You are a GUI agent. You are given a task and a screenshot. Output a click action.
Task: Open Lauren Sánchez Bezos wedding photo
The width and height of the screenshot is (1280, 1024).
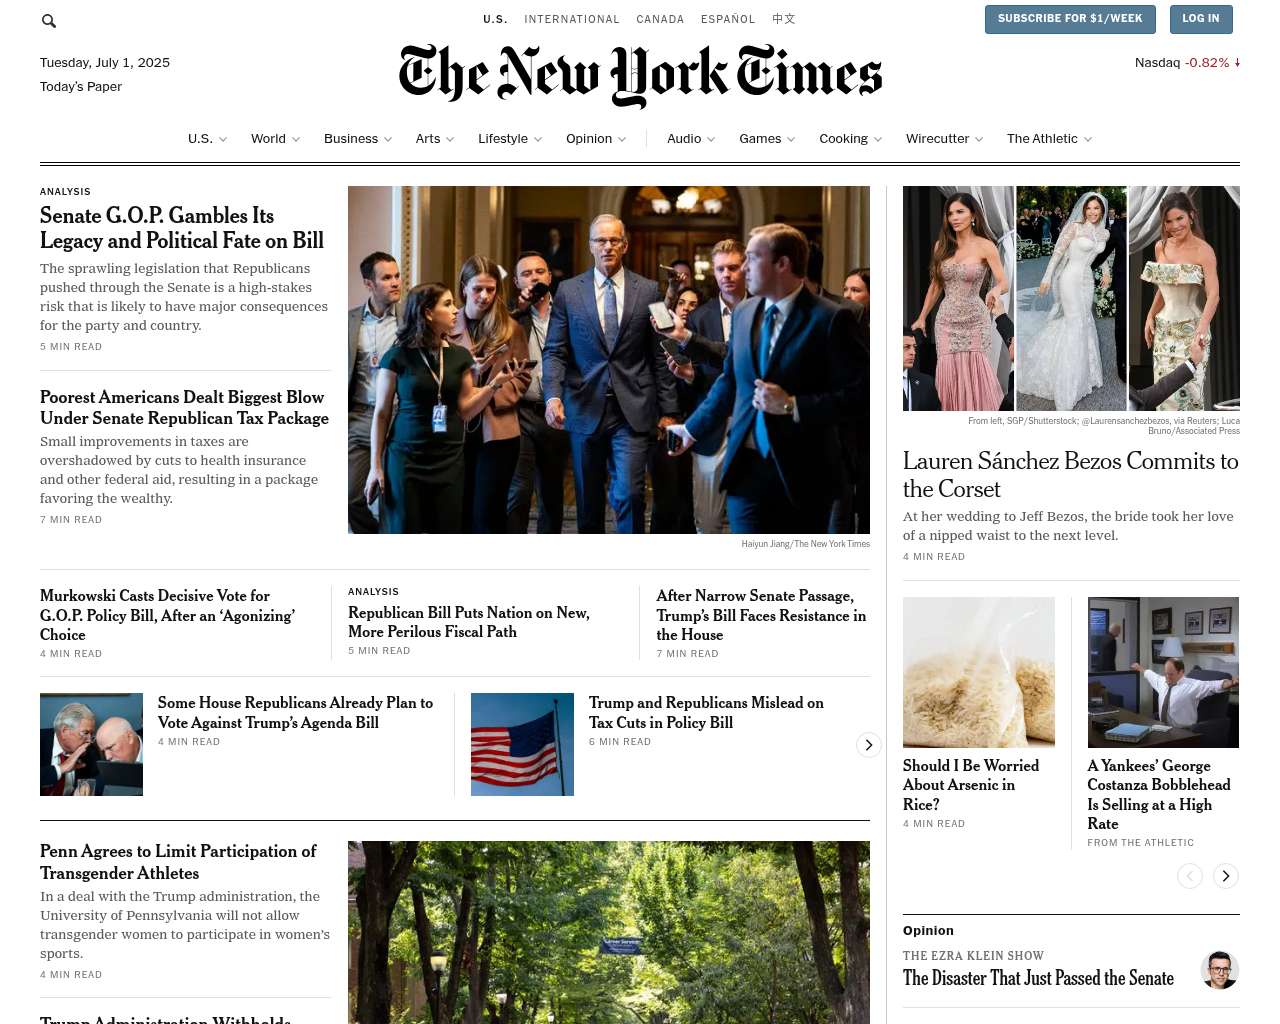click(1071, 298)
